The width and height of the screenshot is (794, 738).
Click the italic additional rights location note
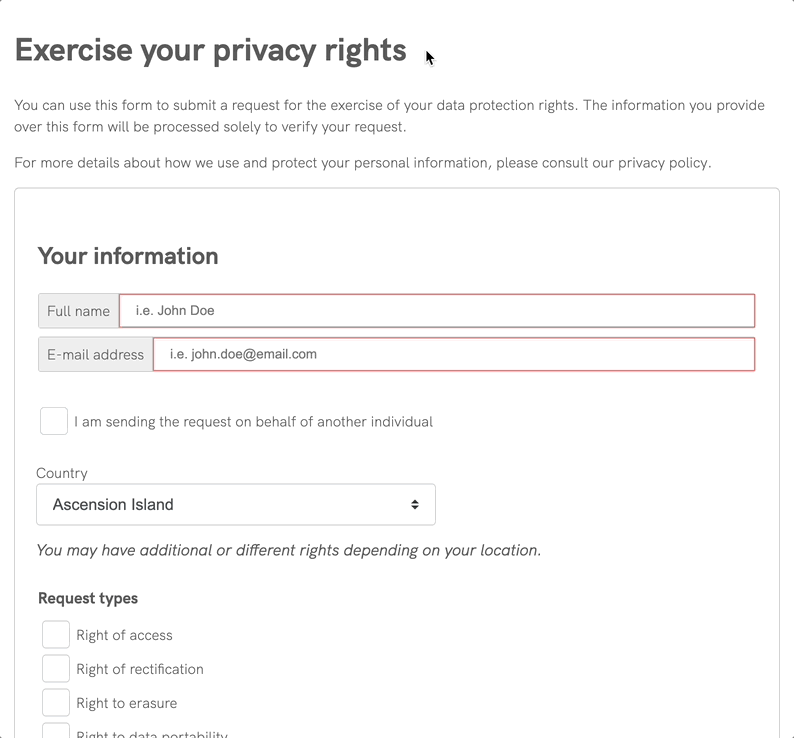tap(288, 550)
